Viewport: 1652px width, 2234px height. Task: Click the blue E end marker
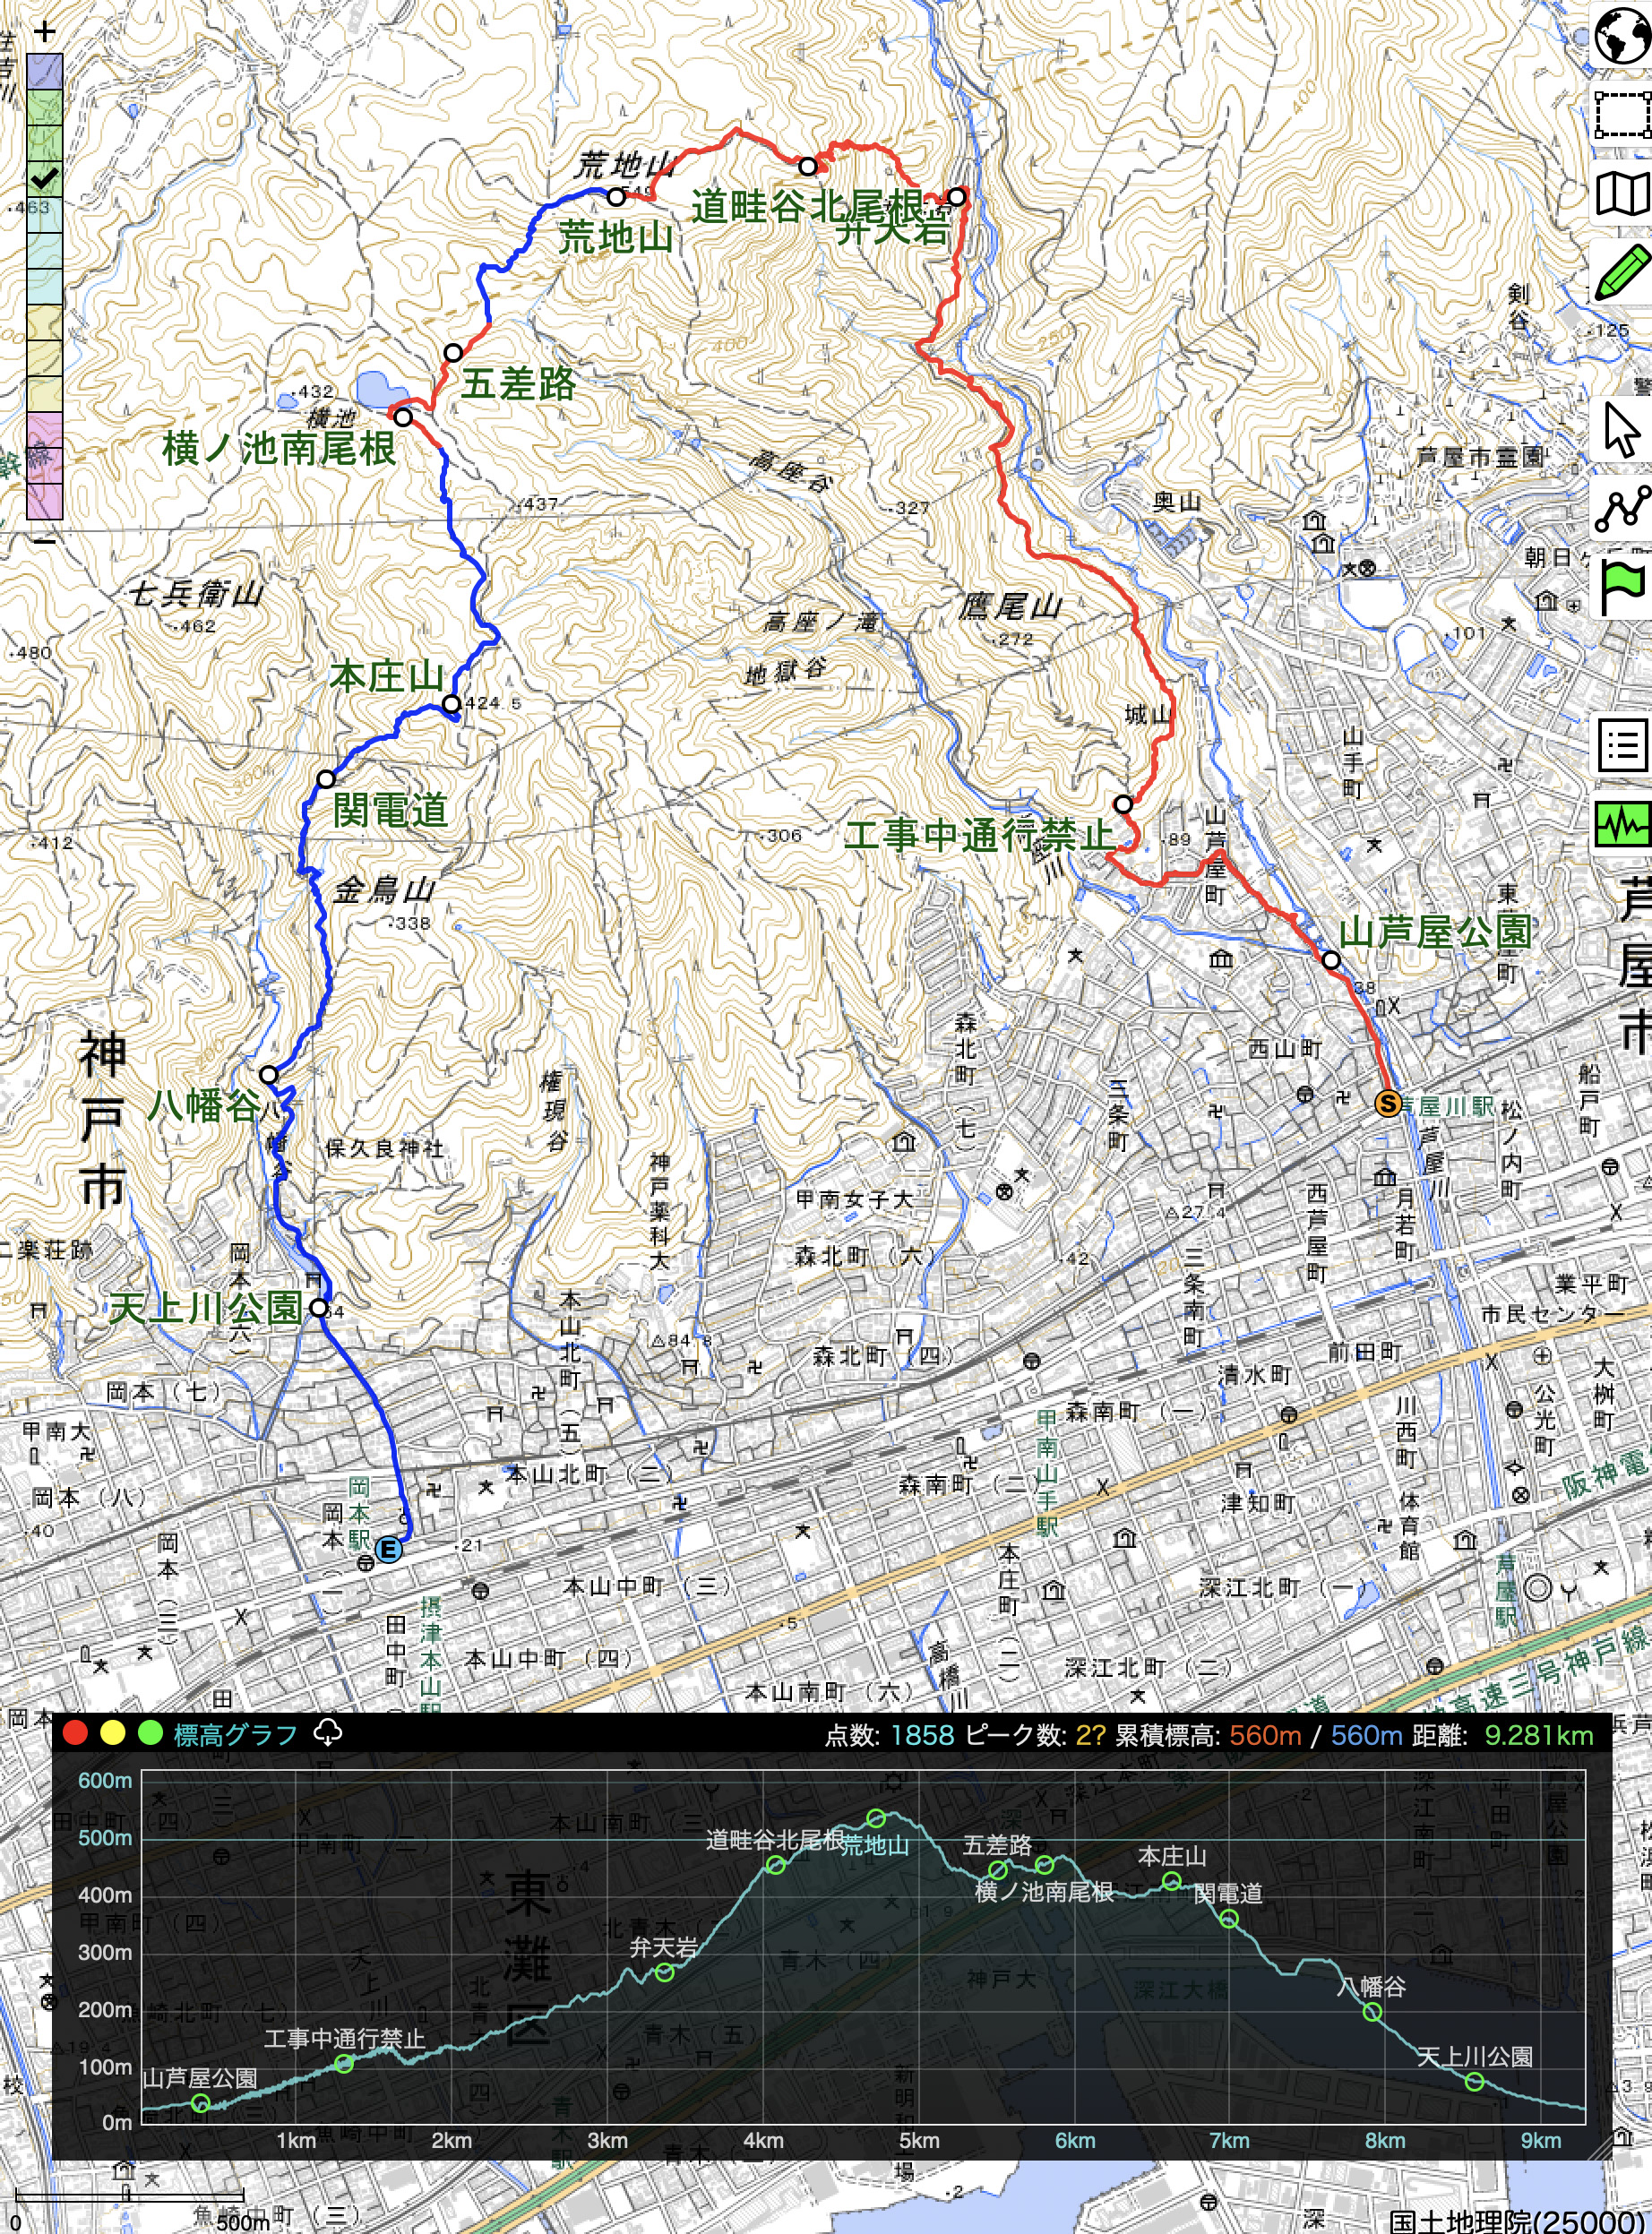[388, 1550]
